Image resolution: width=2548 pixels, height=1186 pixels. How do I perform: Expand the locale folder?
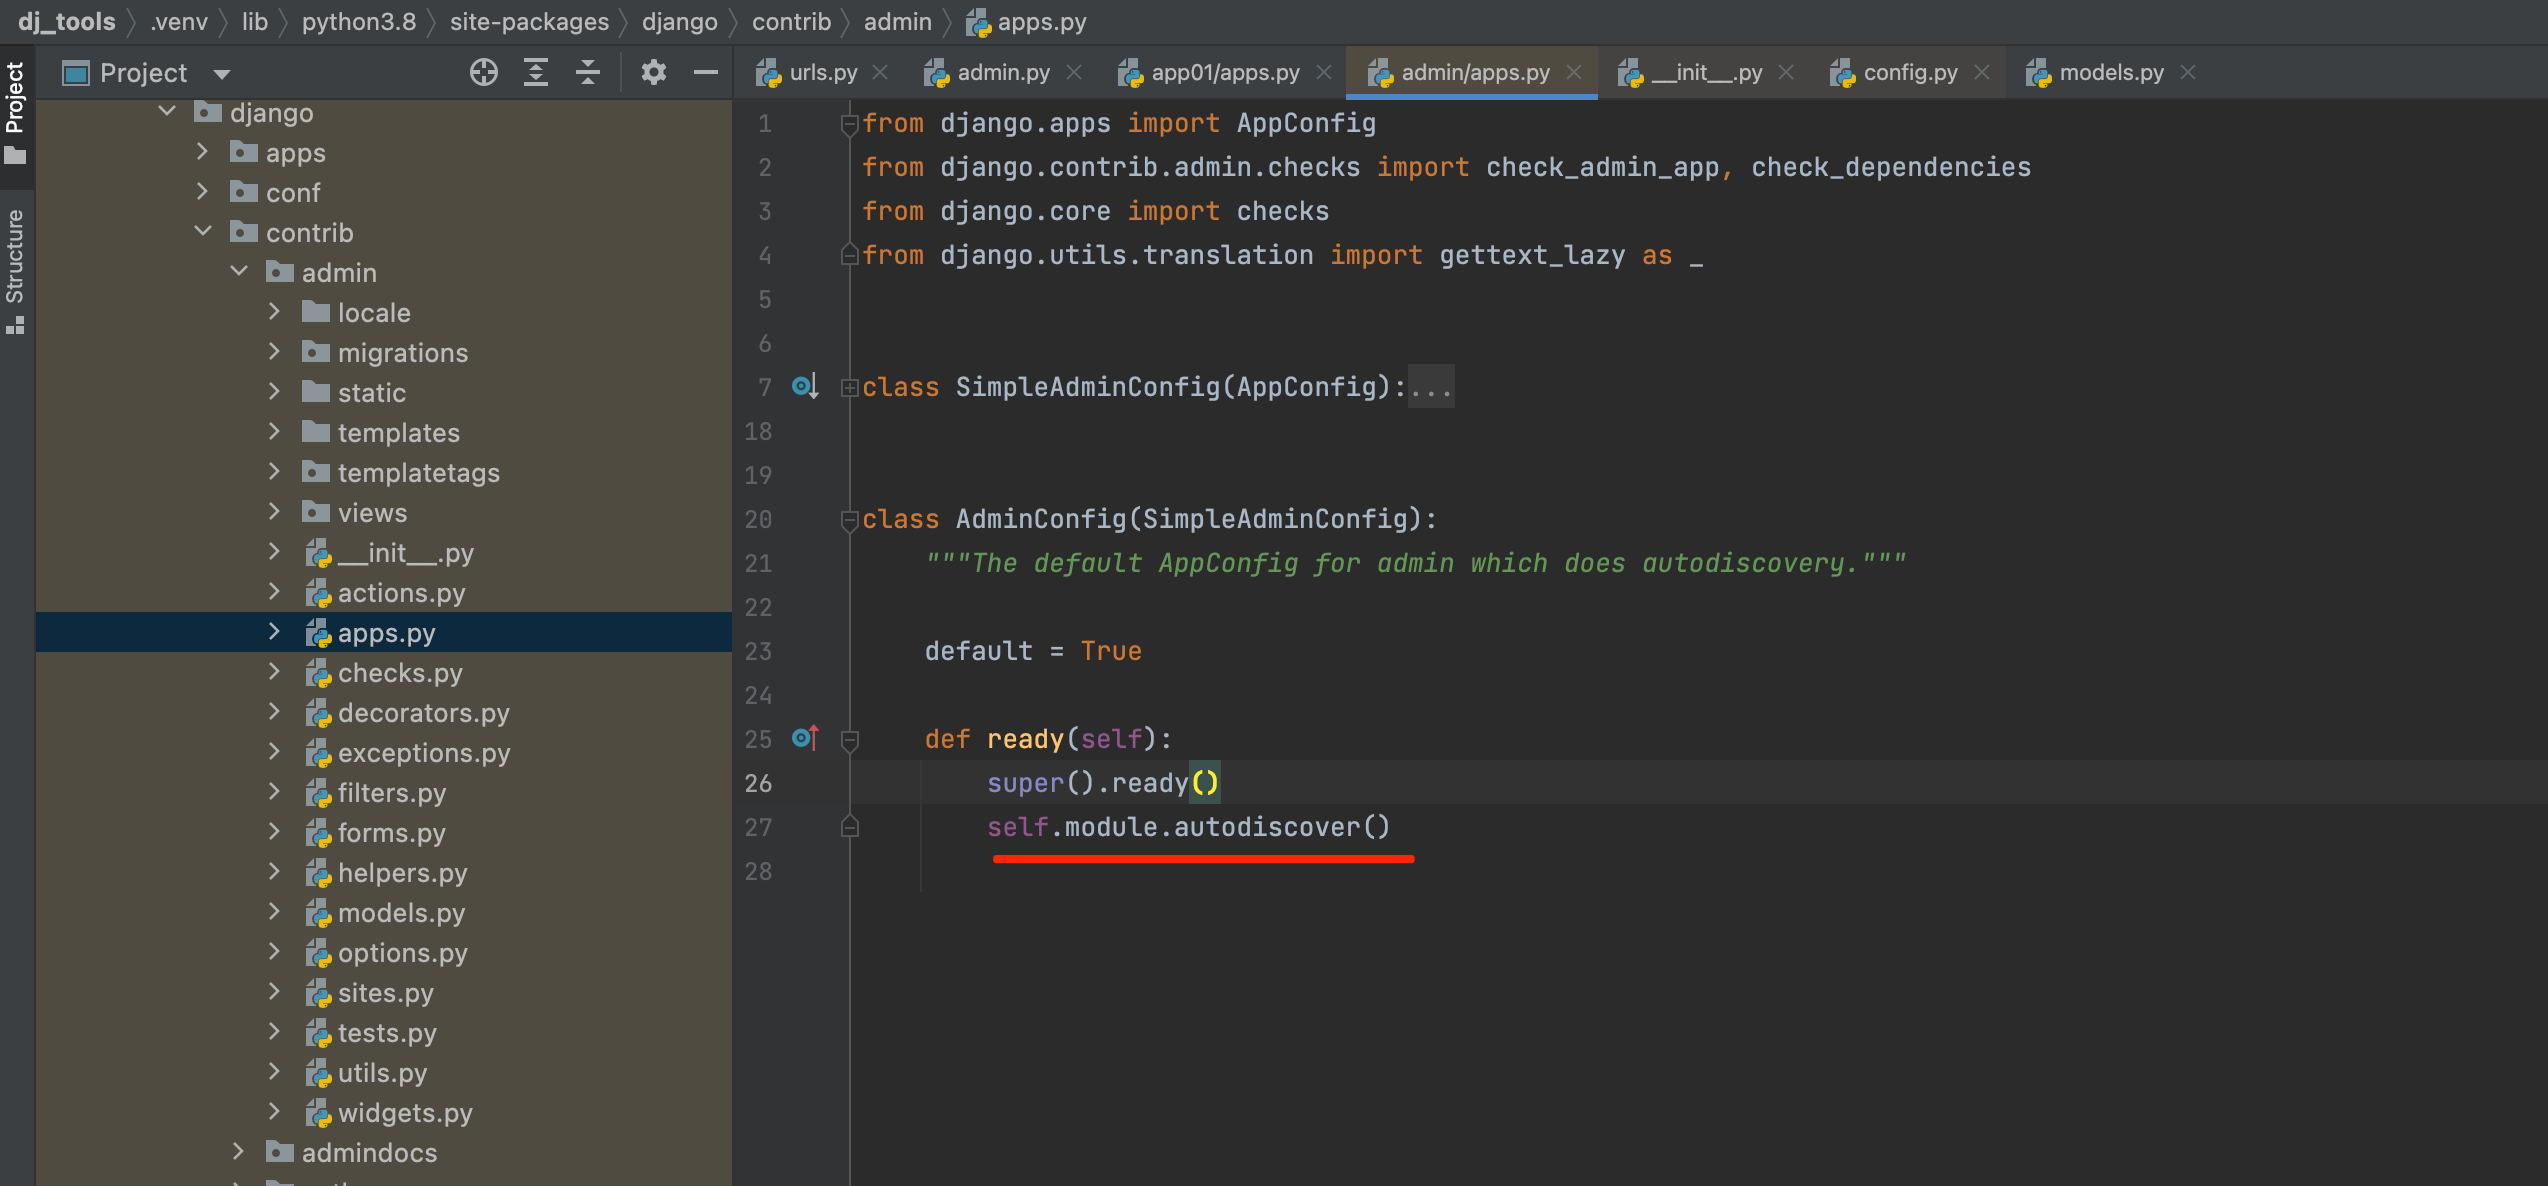coord(275,311)
